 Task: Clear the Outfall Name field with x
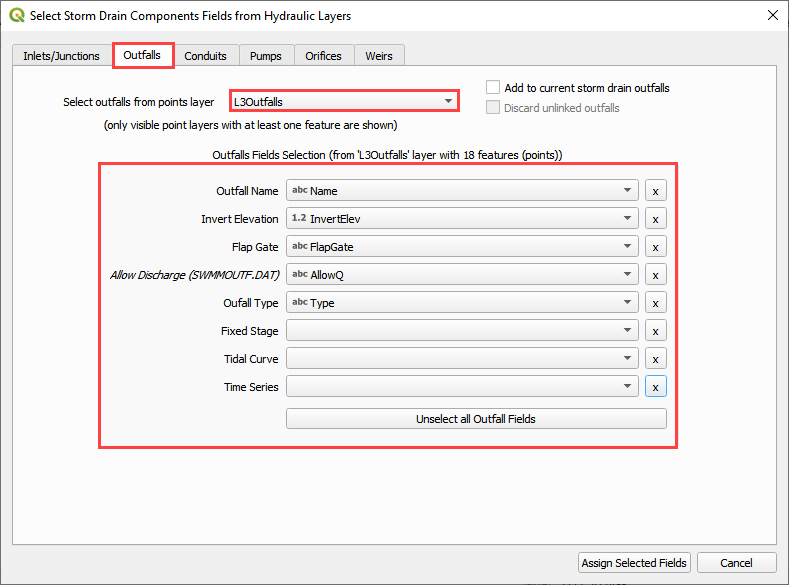(x=655, y=191)
